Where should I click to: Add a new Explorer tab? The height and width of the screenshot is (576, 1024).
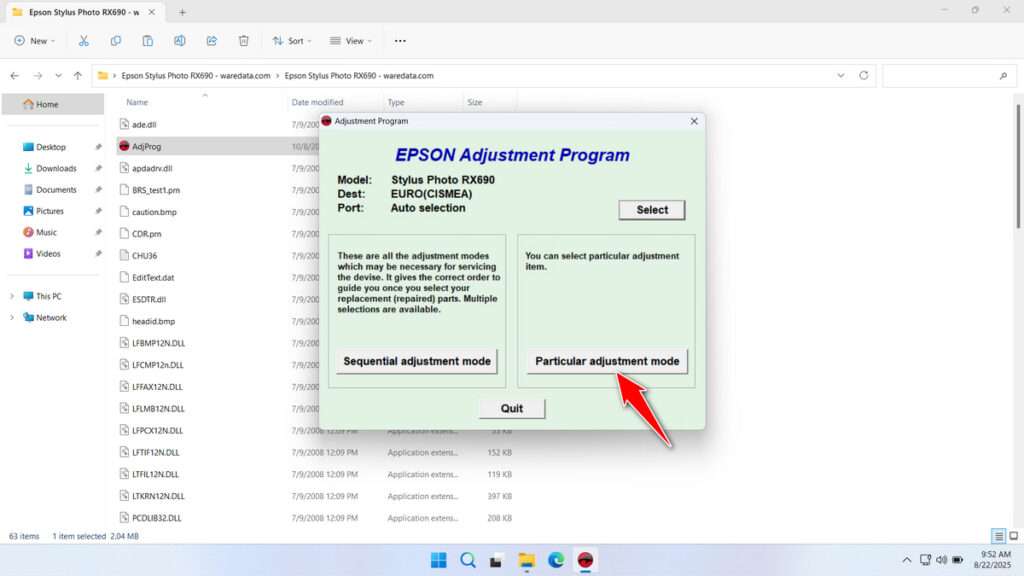click(182, 12)
